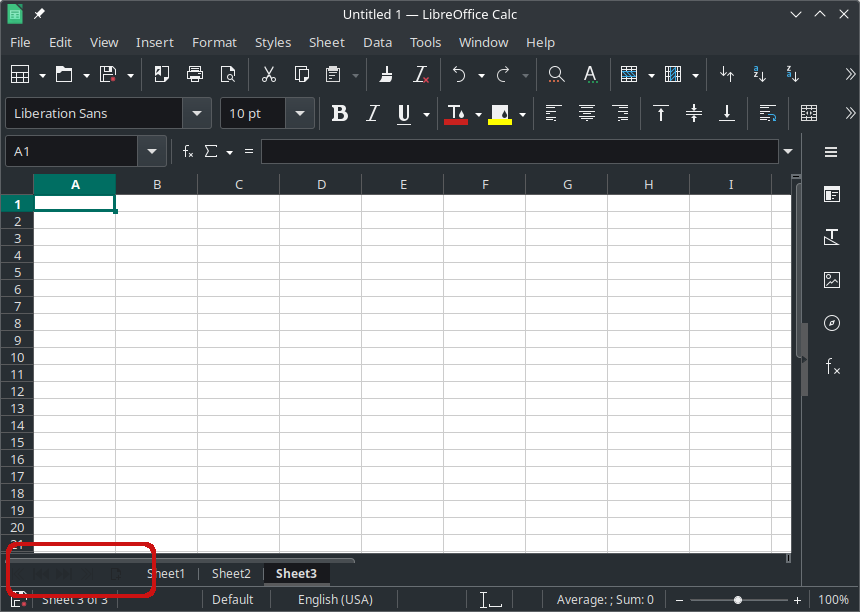Run the Spelling check icon
Screen dimensions: 860x612
[x=590, y=74]
